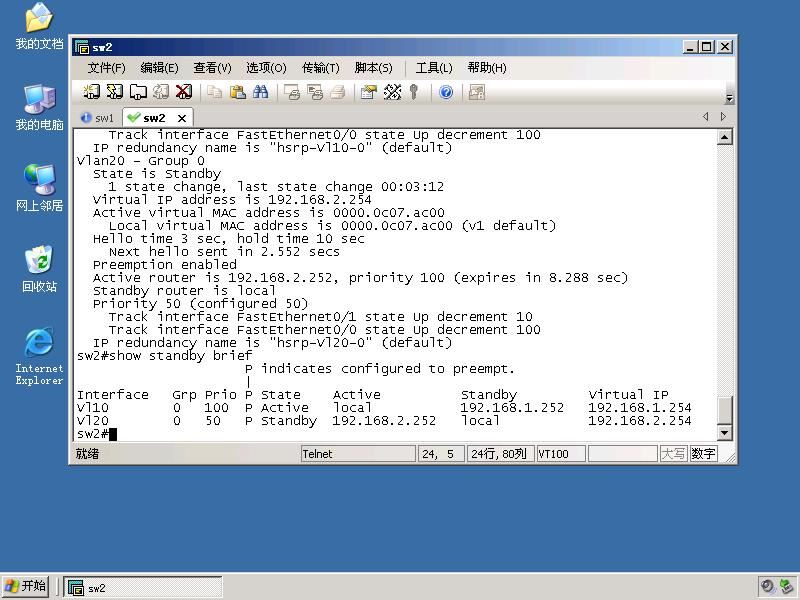Click the 大写 caps lock indicator
The image size is (800, 600).
(x=673, y=454)
